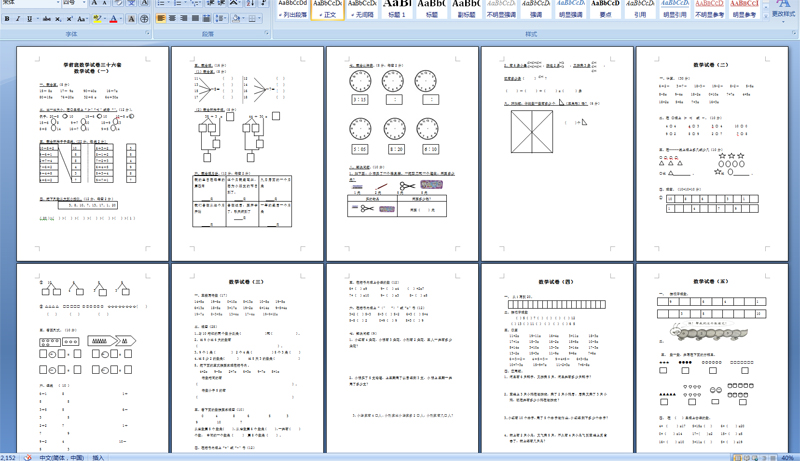Open font color dropdown arrow
The image size is (800, 461).
click(x=121, y=19)
